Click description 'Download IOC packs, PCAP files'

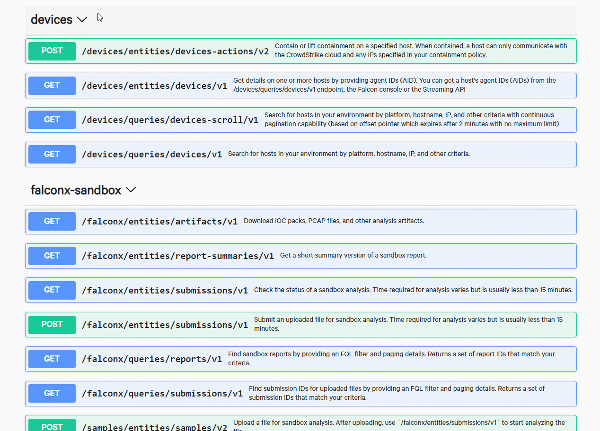click(x=334, y=221)
